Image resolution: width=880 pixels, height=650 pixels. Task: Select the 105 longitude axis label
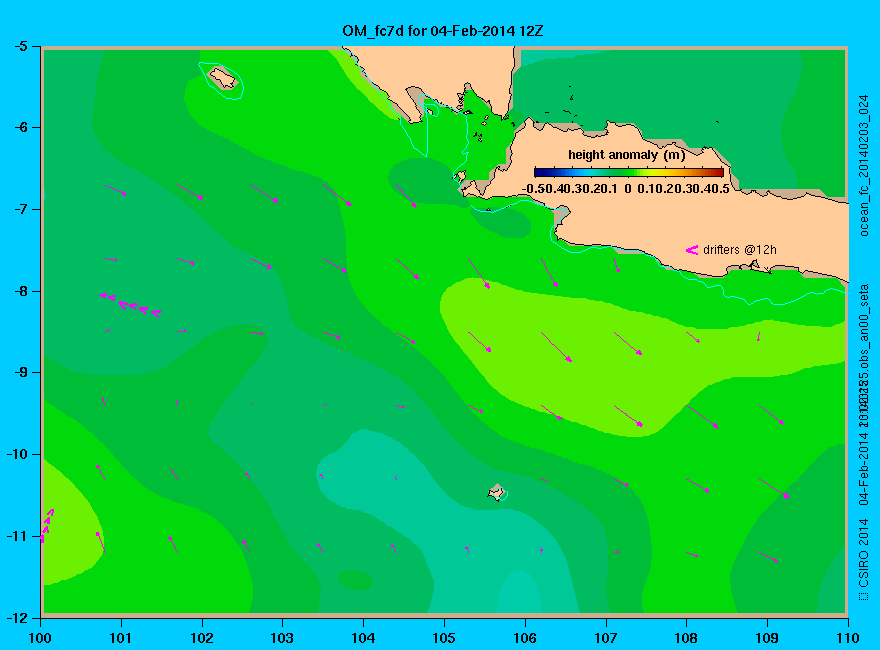click(444, 638)
